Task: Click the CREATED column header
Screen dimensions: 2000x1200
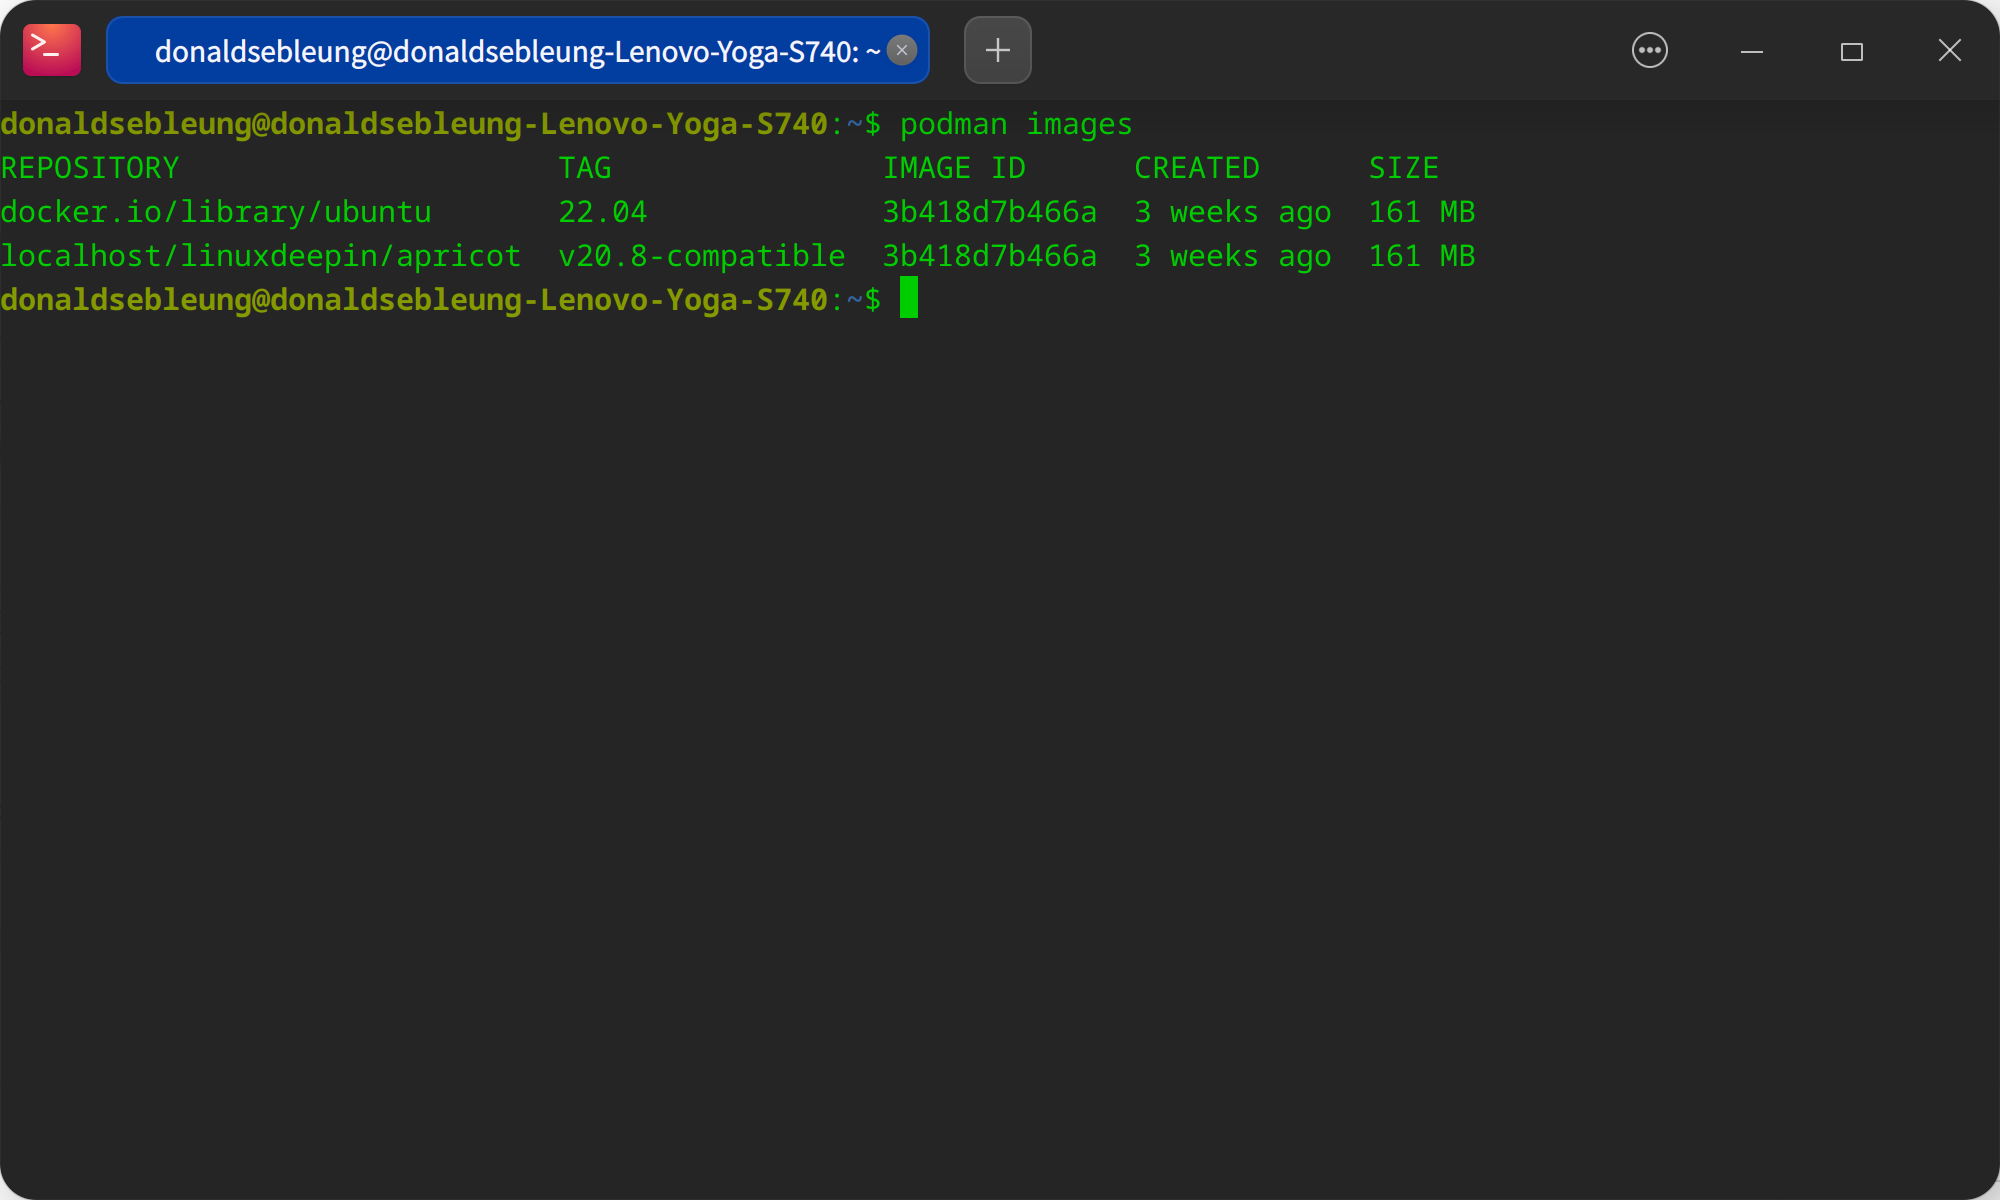Action: [1196, 167]
